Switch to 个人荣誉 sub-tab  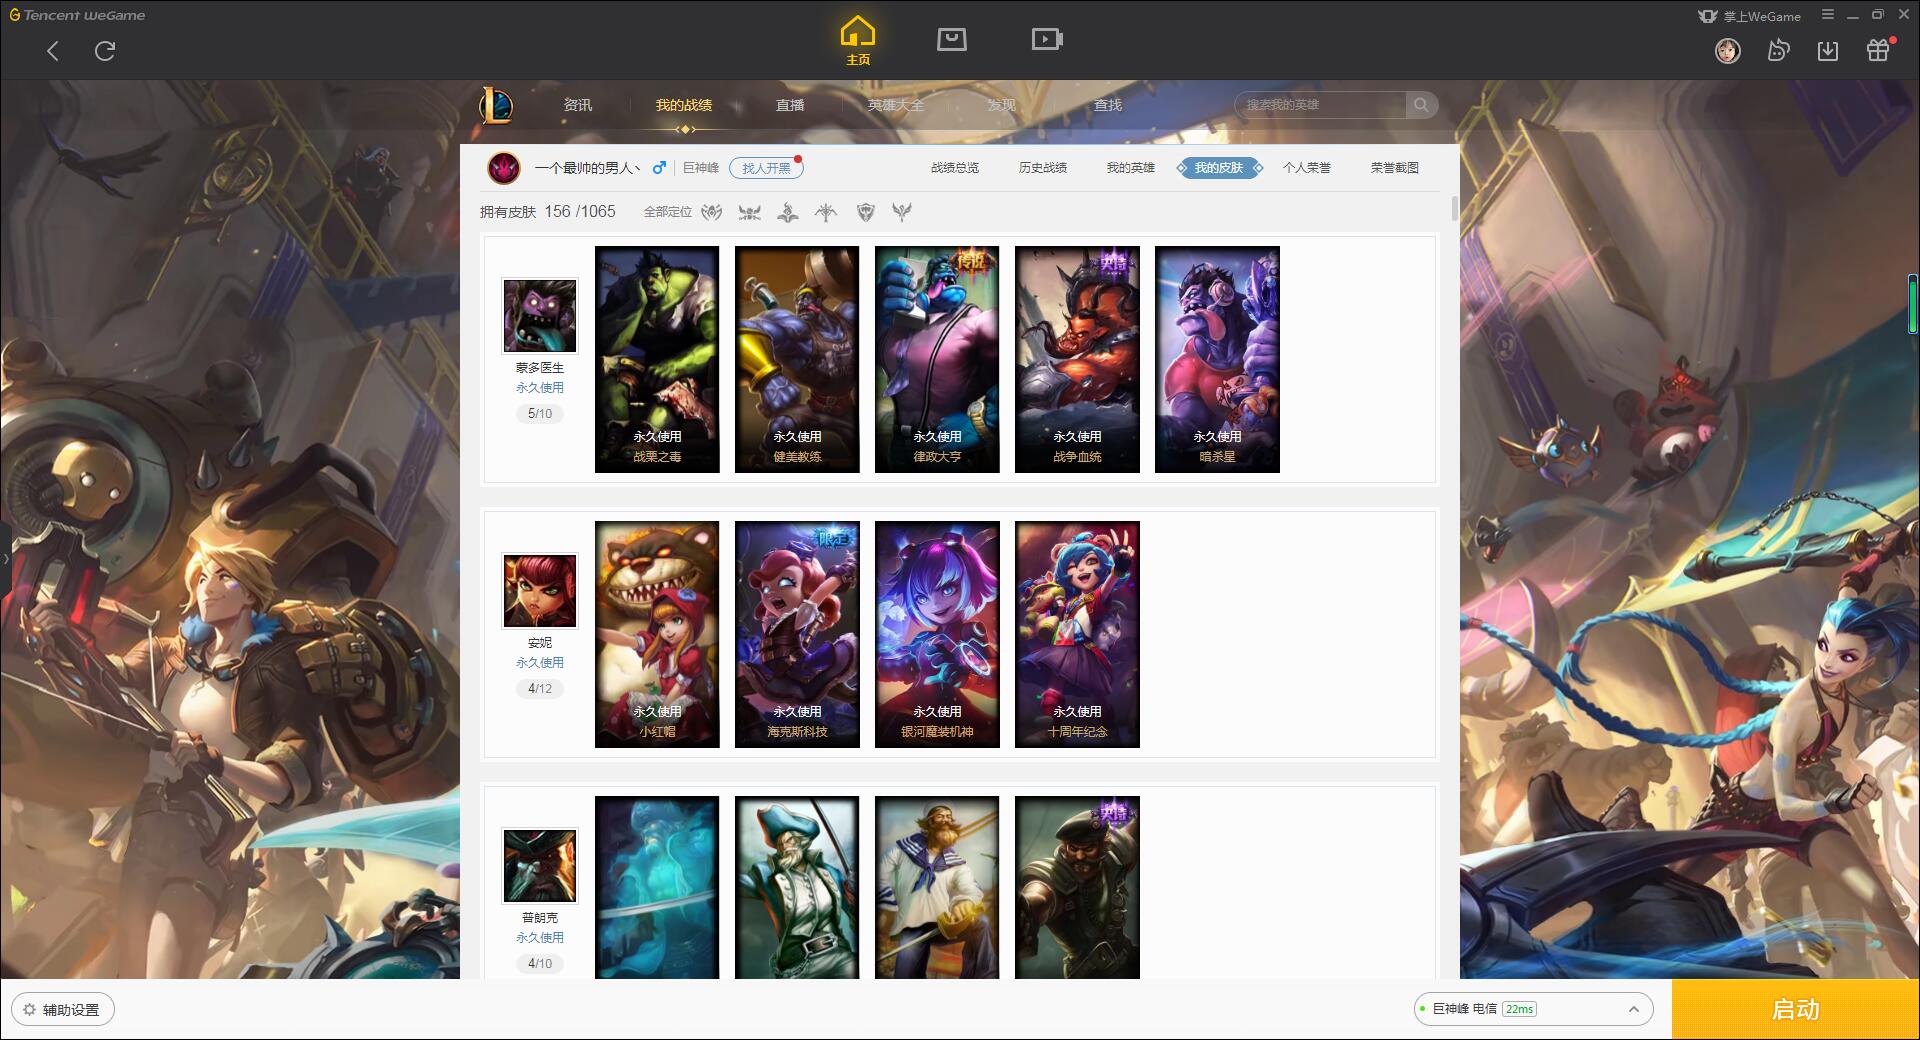[x=1307, y=168]
